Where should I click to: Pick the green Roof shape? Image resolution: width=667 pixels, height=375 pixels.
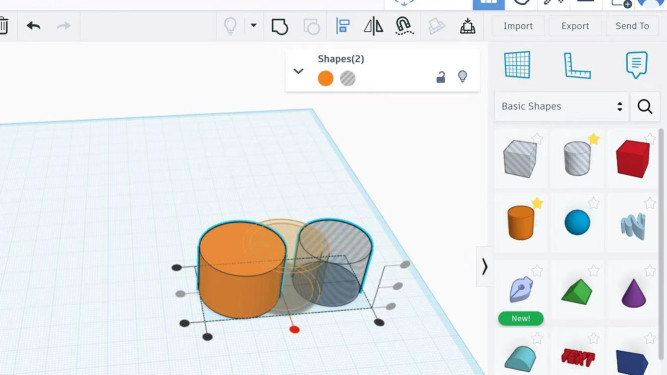577,292
